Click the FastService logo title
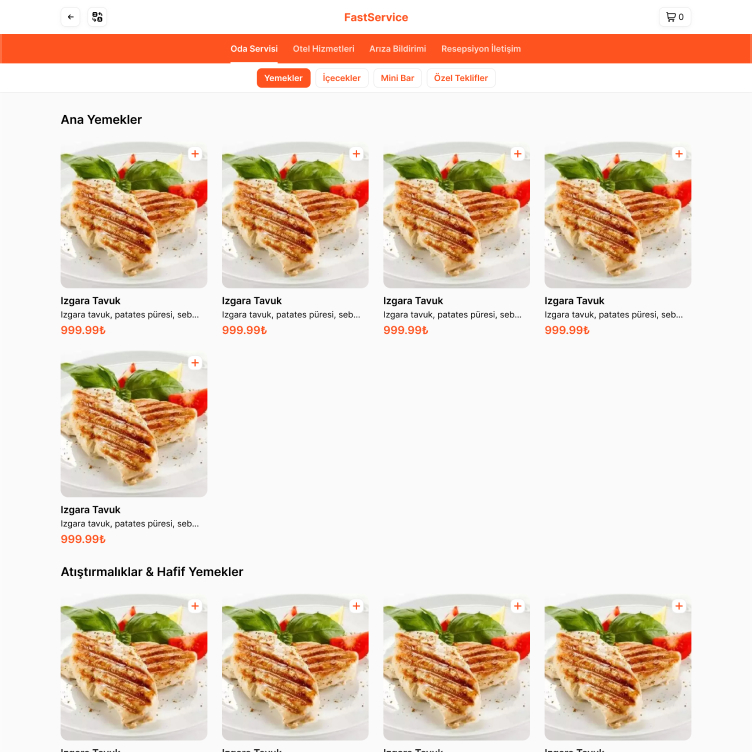Viewport: 752px width, 752px height. coord(376,17)
